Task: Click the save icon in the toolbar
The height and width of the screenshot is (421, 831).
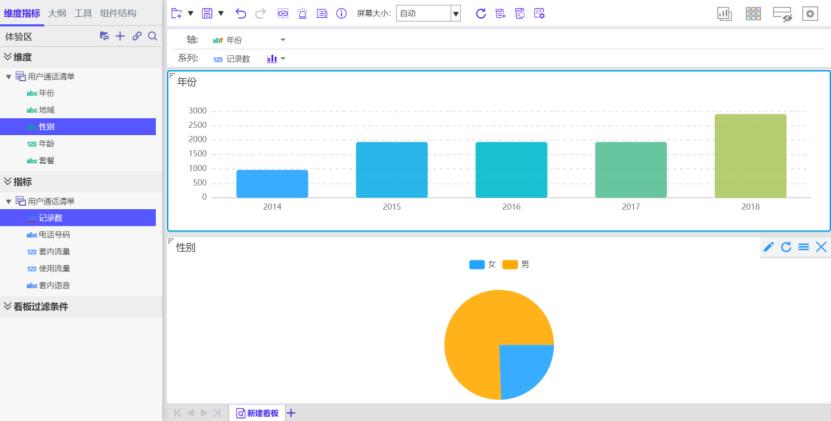Action: pos(207,13)
